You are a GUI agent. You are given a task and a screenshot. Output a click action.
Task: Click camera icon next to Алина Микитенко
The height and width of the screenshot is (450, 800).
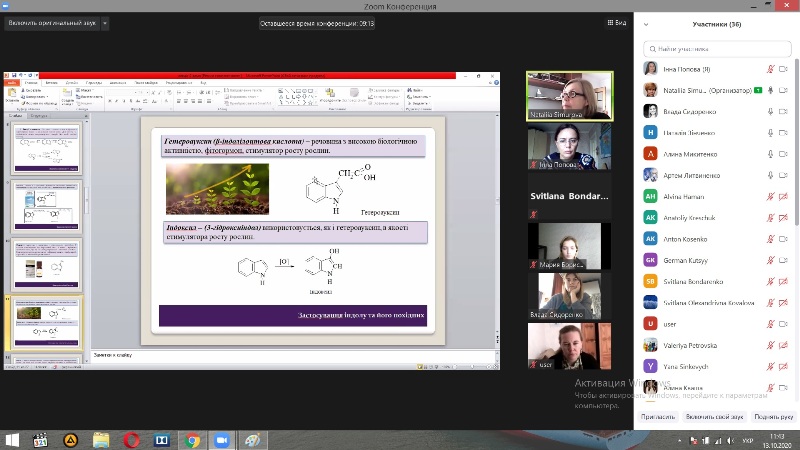click(x=785, y=154)
